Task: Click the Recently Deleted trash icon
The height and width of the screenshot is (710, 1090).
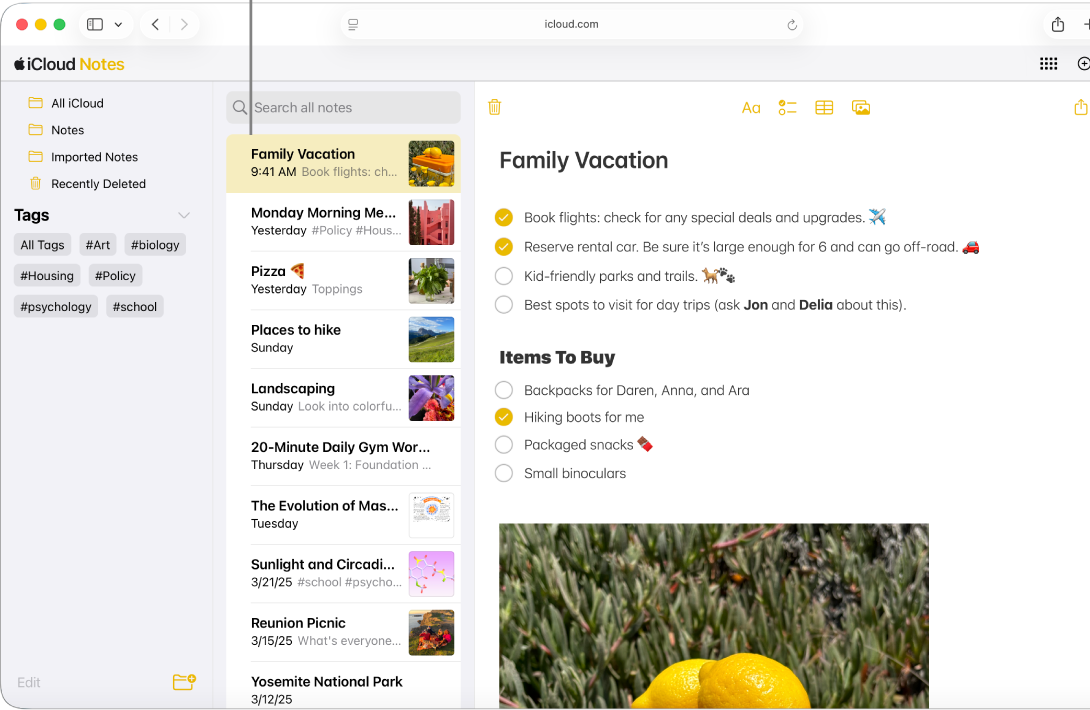Action: pyautogui.click(x=35, y=184)
